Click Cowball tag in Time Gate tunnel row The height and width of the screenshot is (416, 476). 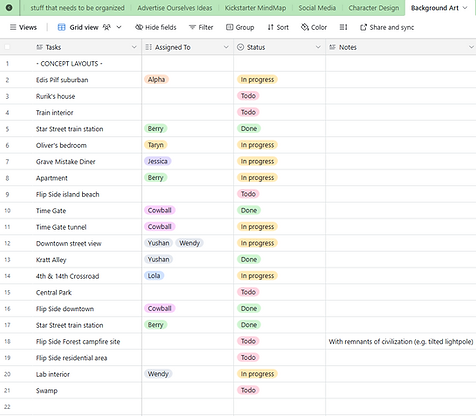[160, 227]
